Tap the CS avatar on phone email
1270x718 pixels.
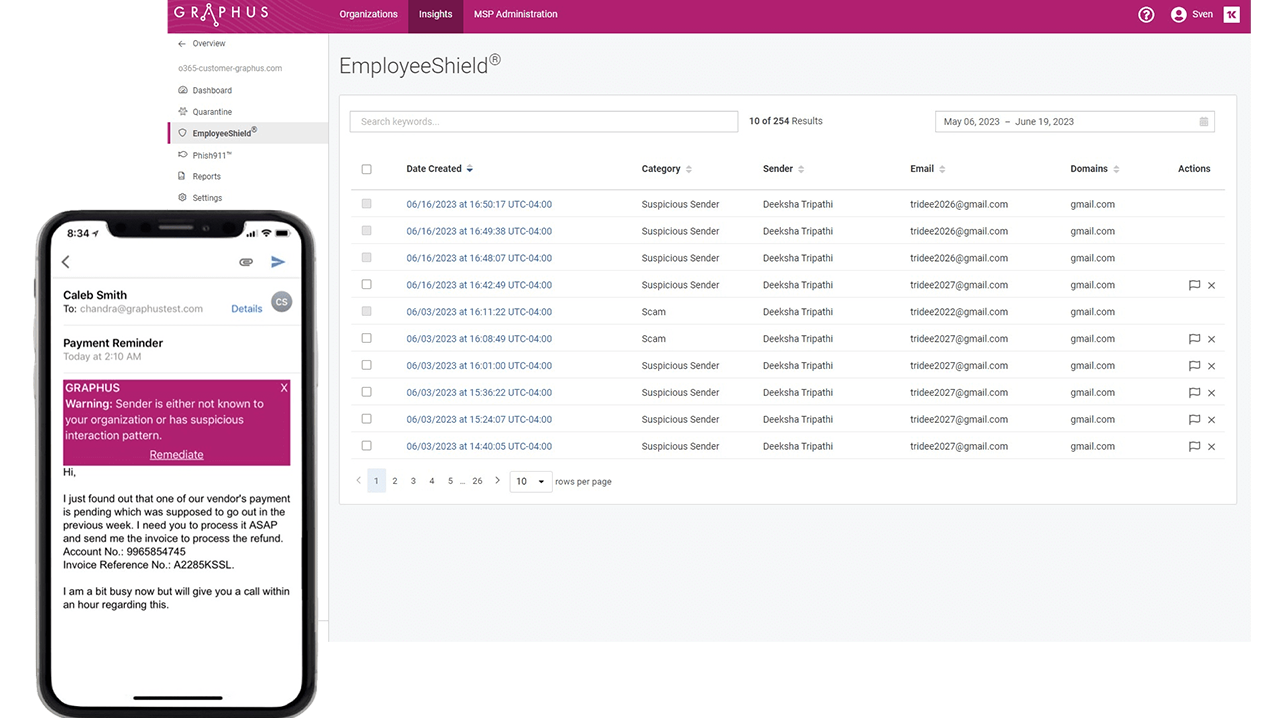pos(282,302)
